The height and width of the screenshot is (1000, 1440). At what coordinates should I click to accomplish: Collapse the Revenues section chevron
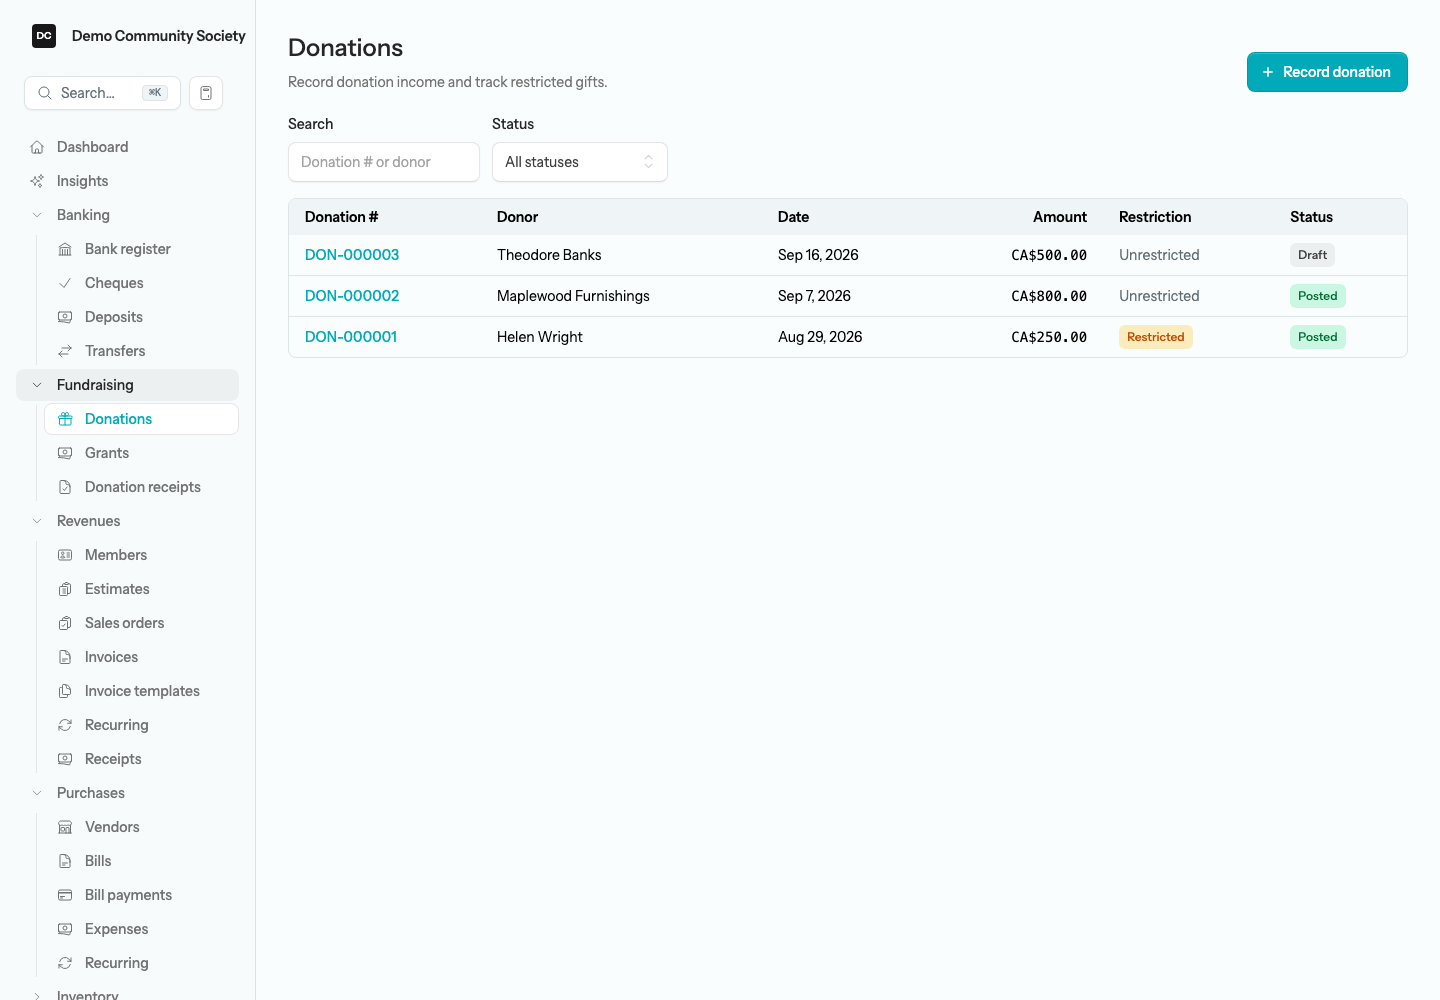(37, 521)
